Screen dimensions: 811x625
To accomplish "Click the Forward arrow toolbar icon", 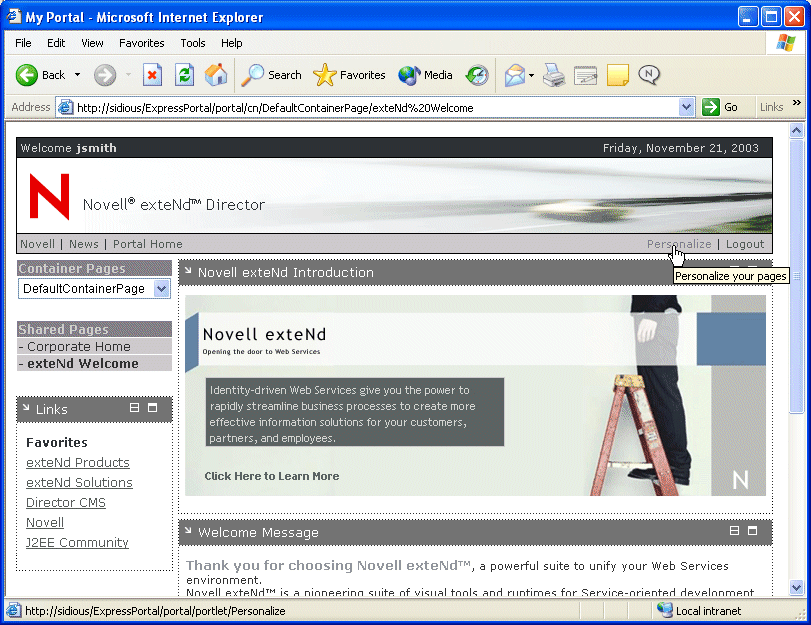I will pos(105,76).
